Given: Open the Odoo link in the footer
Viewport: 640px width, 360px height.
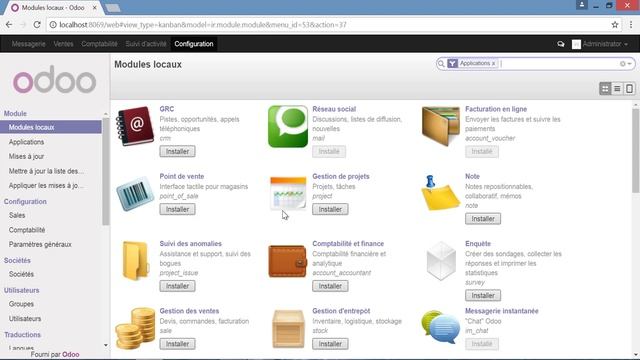Looking at the screenshot, I should [71, 355].
